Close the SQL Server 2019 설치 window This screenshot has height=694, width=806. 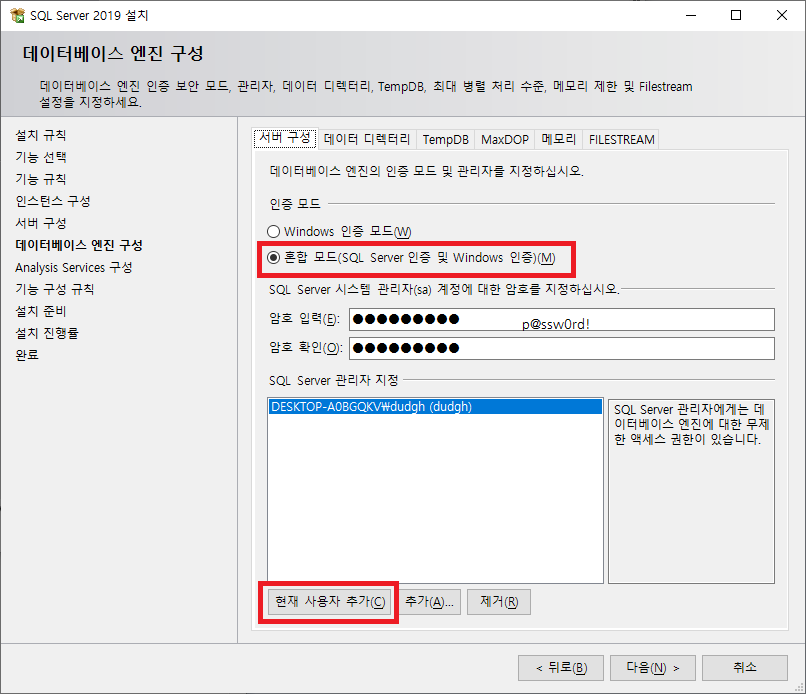[782, 15]
